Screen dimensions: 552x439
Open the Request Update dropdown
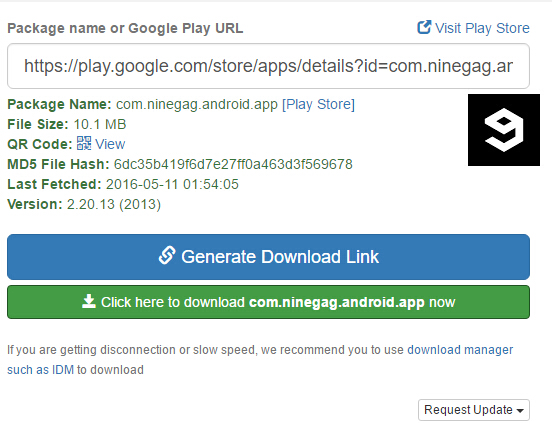tap(474, 410)
